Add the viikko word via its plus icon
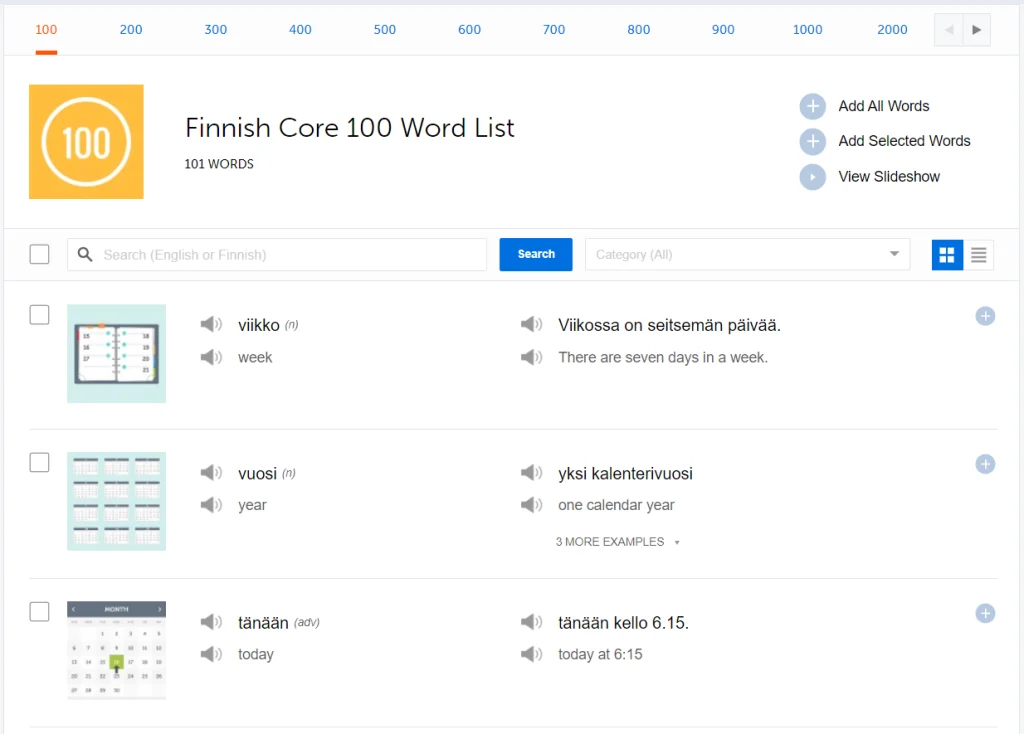 click(985, 315)
